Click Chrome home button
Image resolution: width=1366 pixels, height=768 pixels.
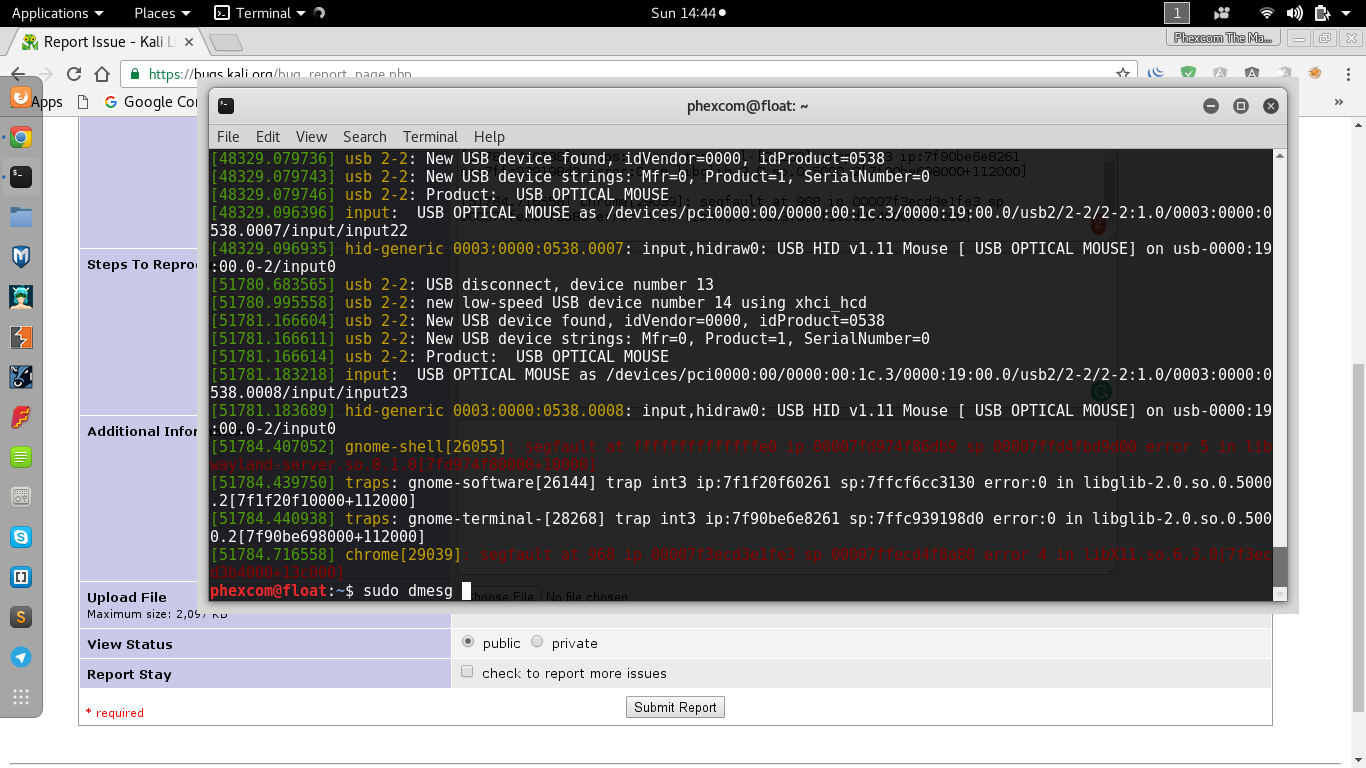(x=102, y=74)
